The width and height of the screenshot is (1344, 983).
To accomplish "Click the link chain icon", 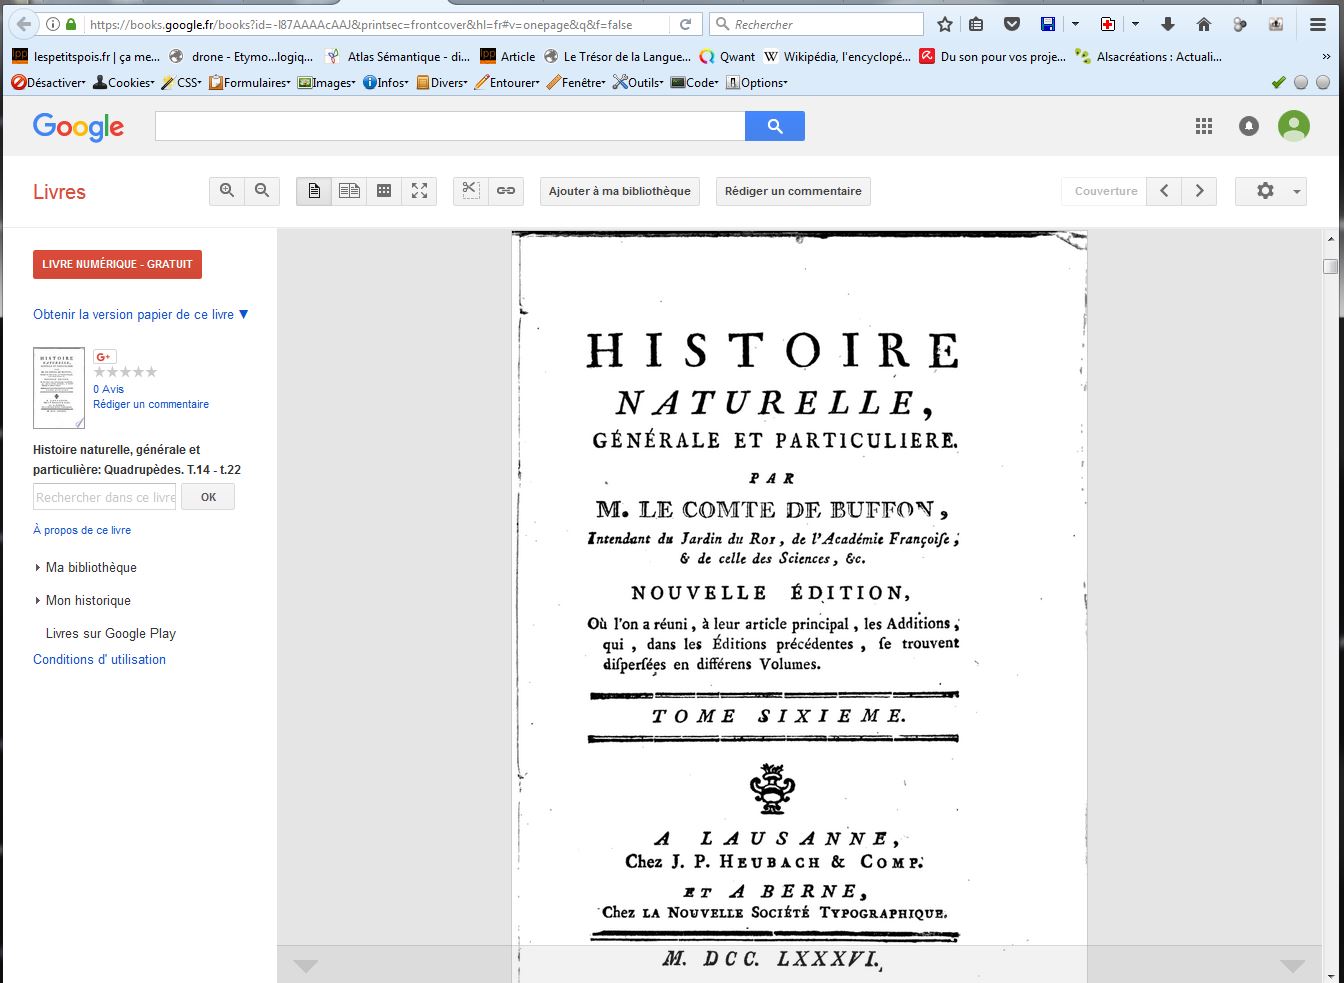I will pyautogui.click(x=506, y=191).
